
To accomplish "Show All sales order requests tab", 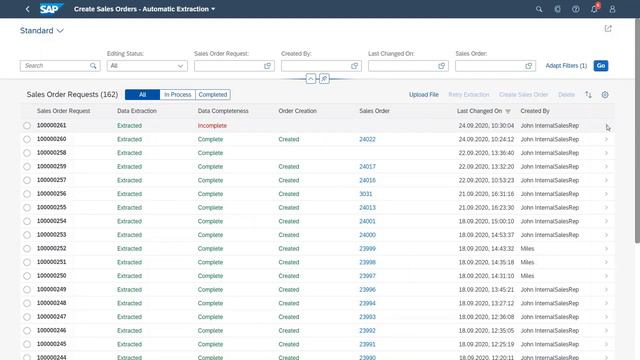I will click(x=142, y=95).
